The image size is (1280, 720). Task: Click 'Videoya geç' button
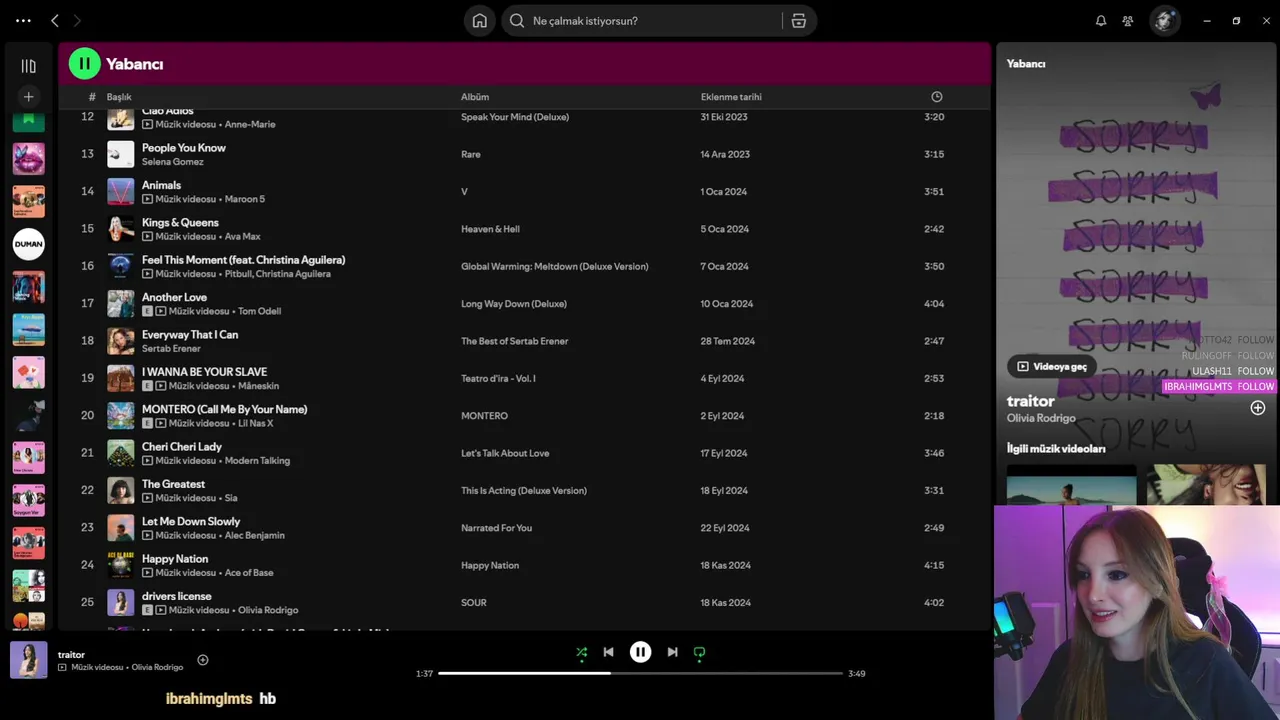tap(1052, 367)
